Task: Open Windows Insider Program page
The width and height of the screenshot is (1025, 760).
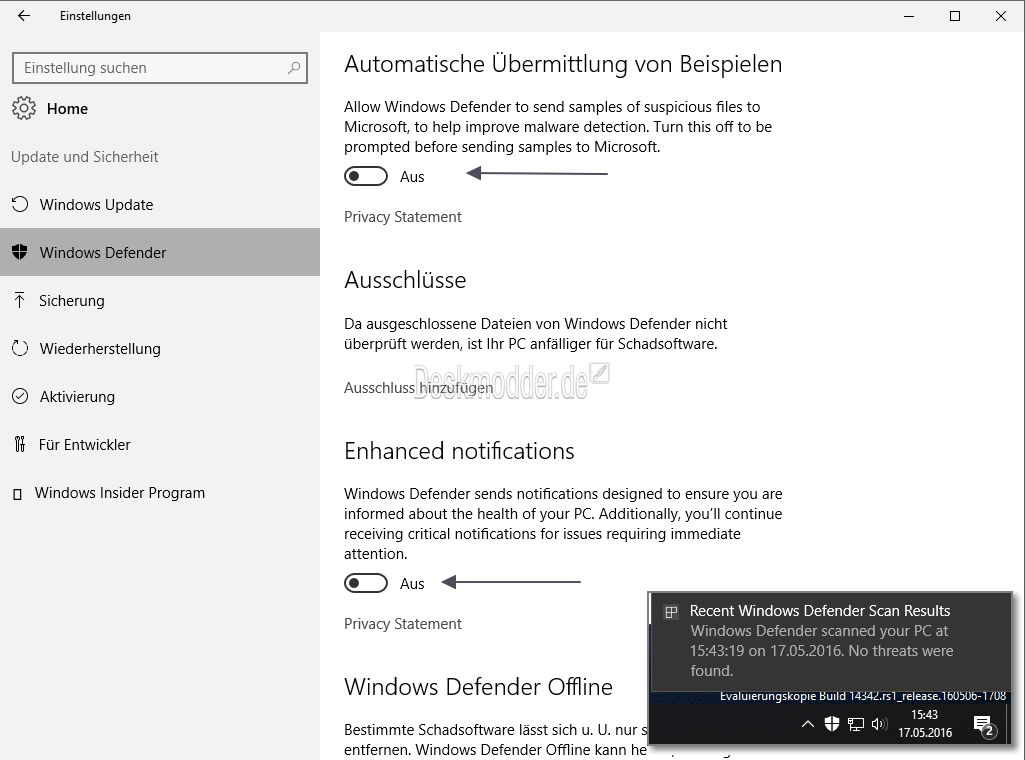Action: (x=160, y=493)
